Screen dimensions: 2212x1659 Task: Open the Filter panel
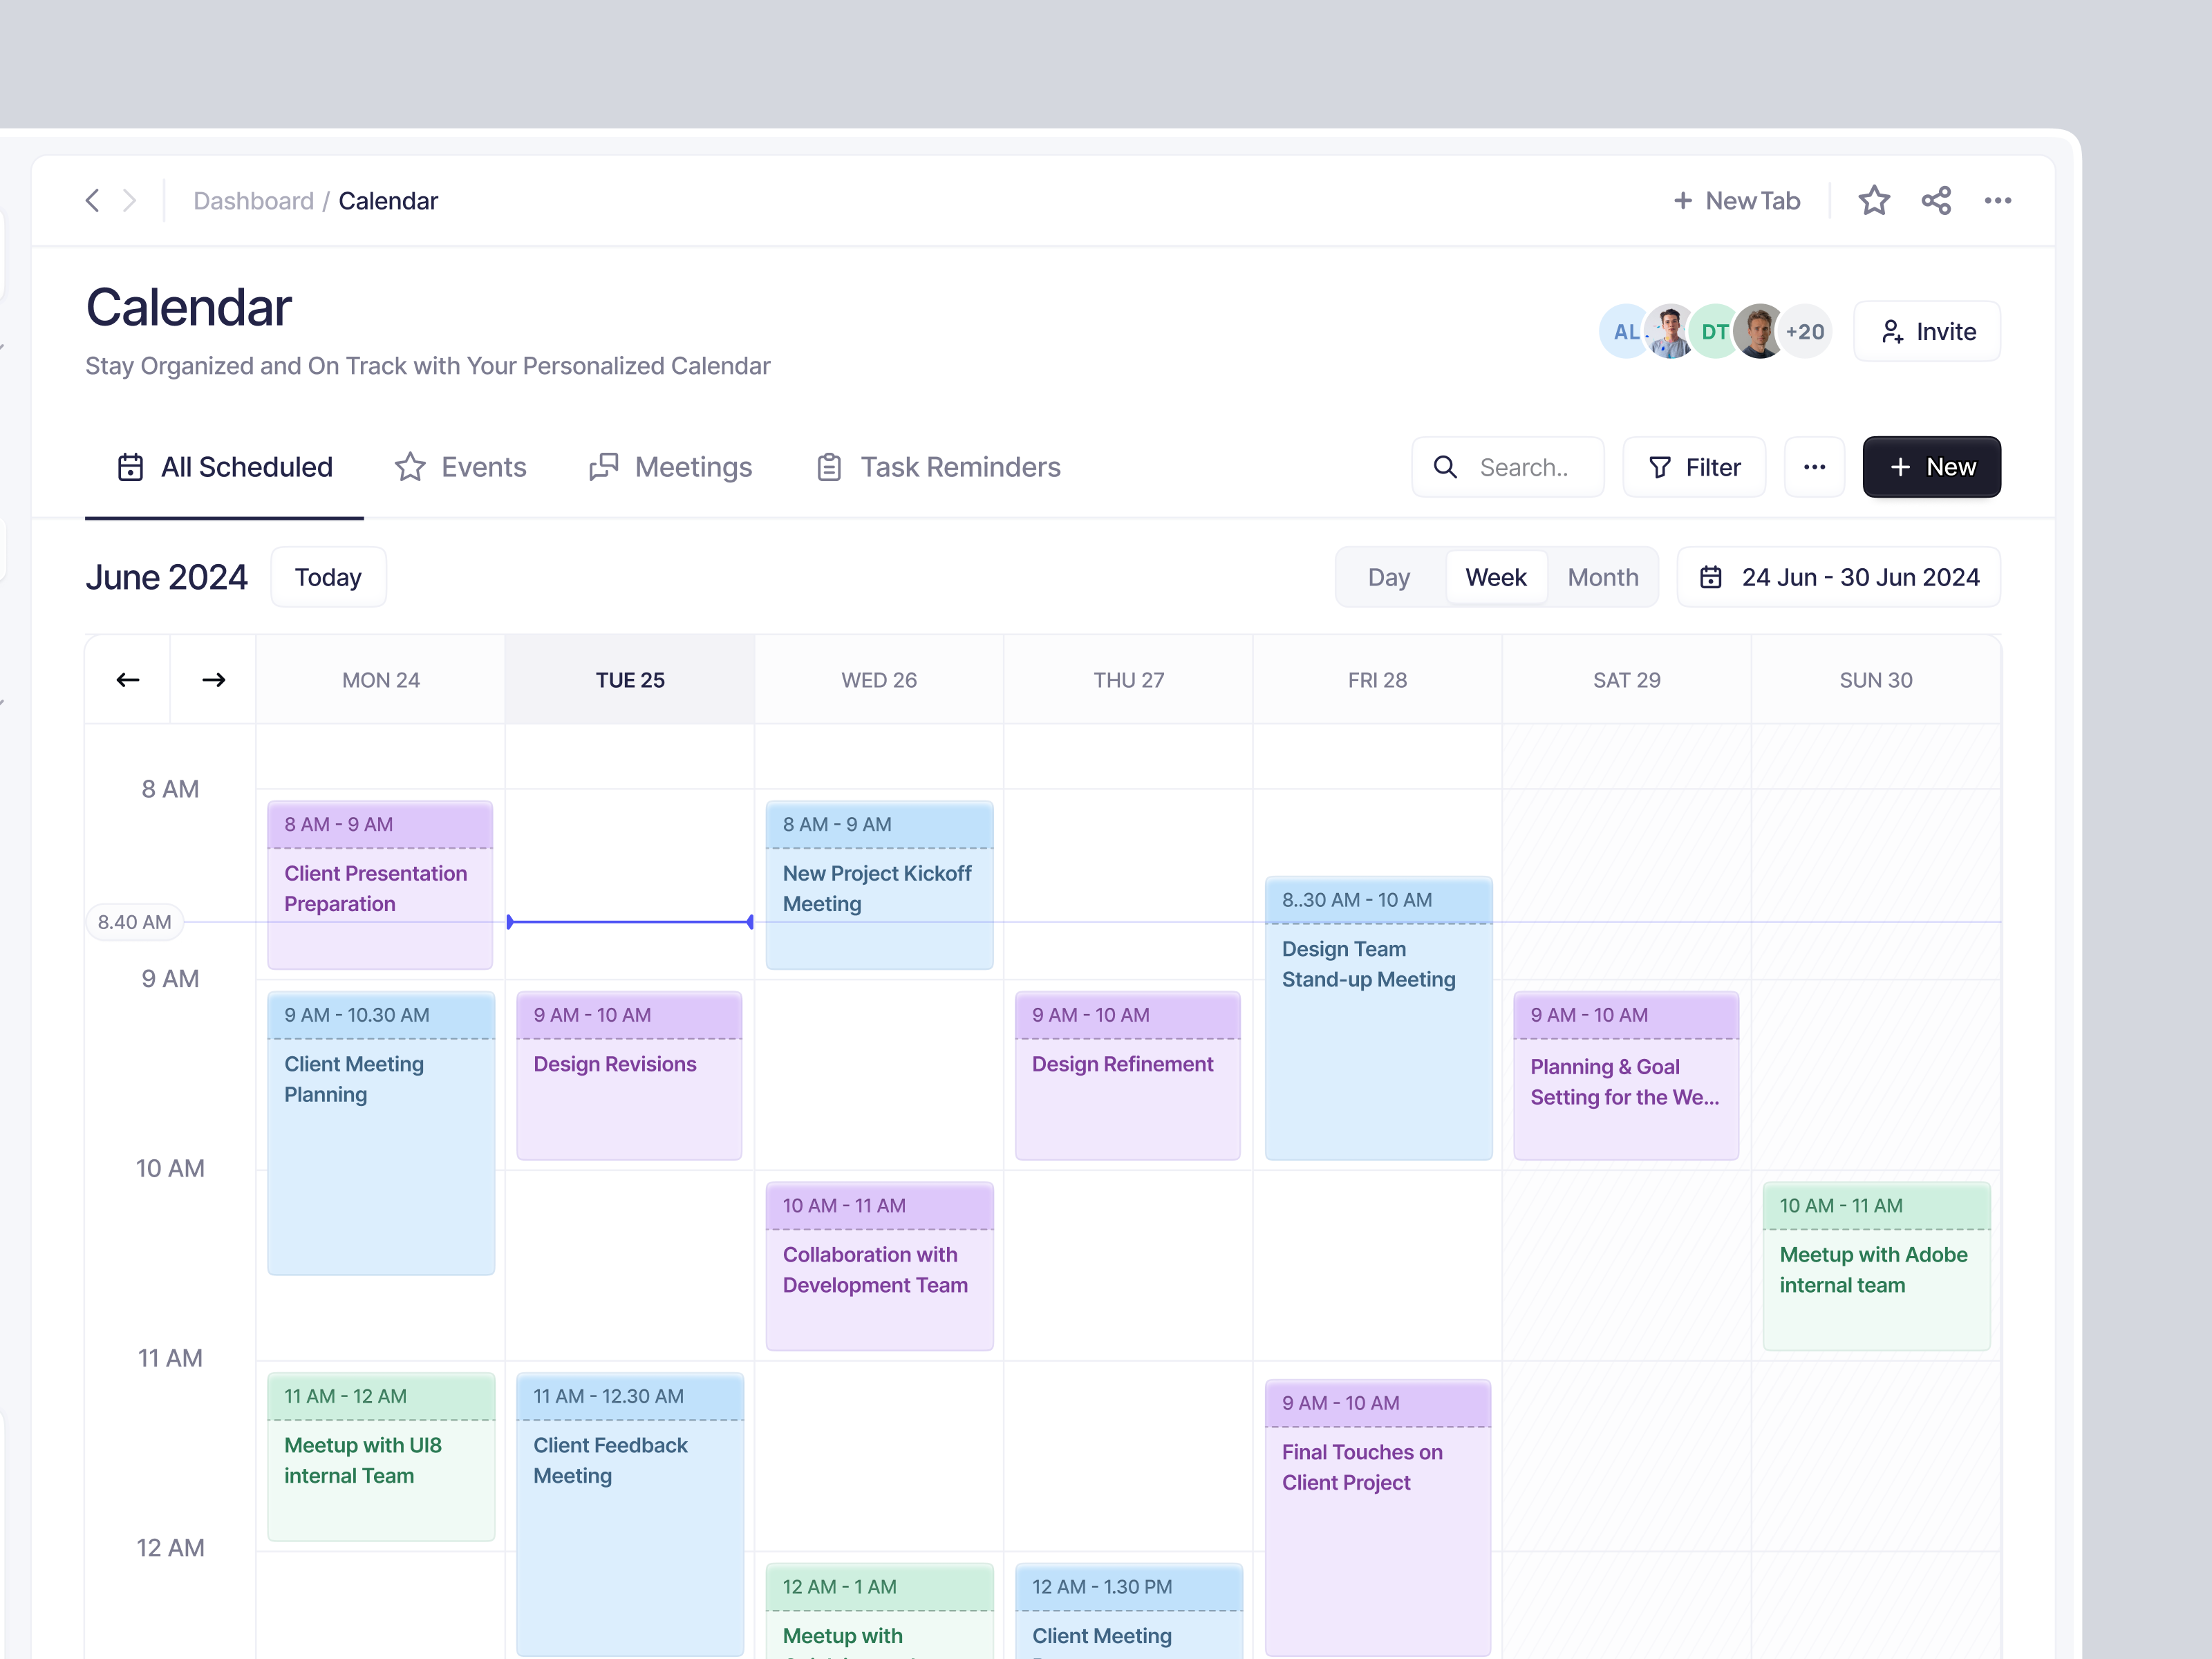tap(1694, 466)
